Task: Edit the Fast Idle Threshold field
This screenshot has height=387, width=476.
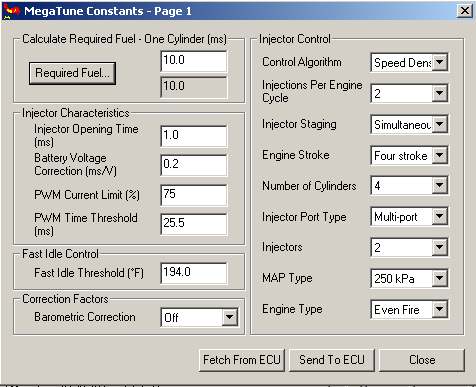Action: click(x=194, y=273)
